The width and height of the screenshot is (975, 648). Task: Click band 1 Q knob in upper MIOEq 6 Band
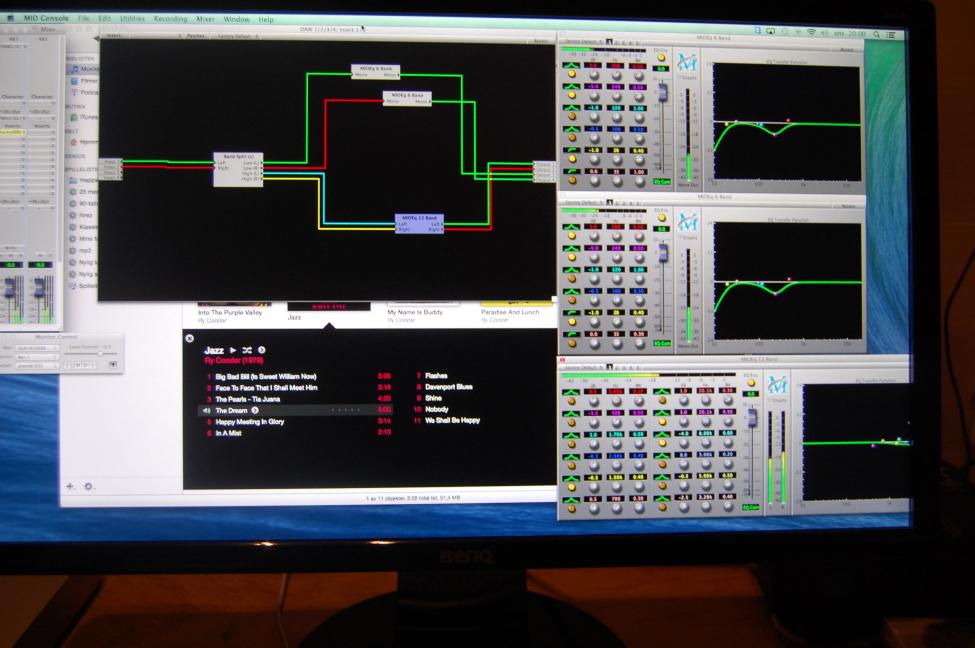click(x=639, y=75)
